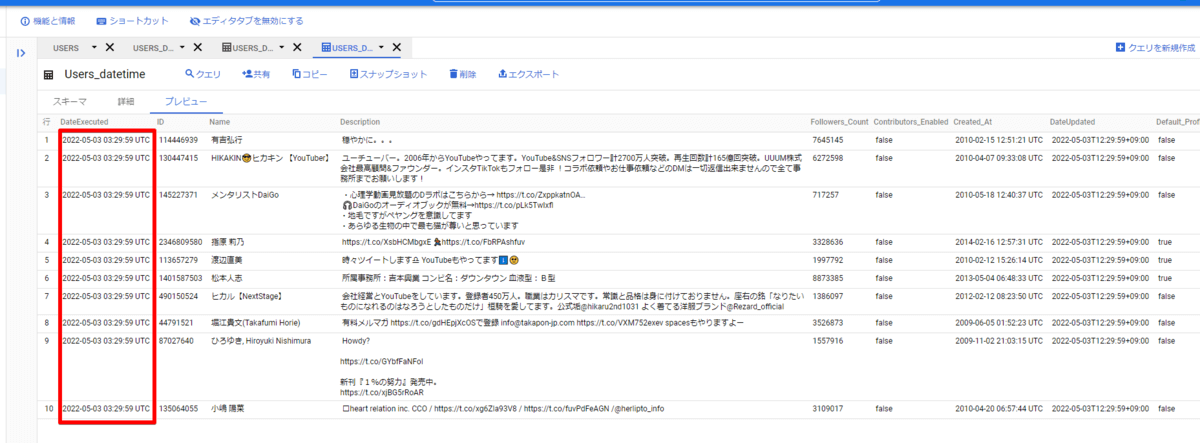This screenshot has height=443, width=1200.
Task: Click the DateExecuted column header
Action: click(x=85, y=122)
